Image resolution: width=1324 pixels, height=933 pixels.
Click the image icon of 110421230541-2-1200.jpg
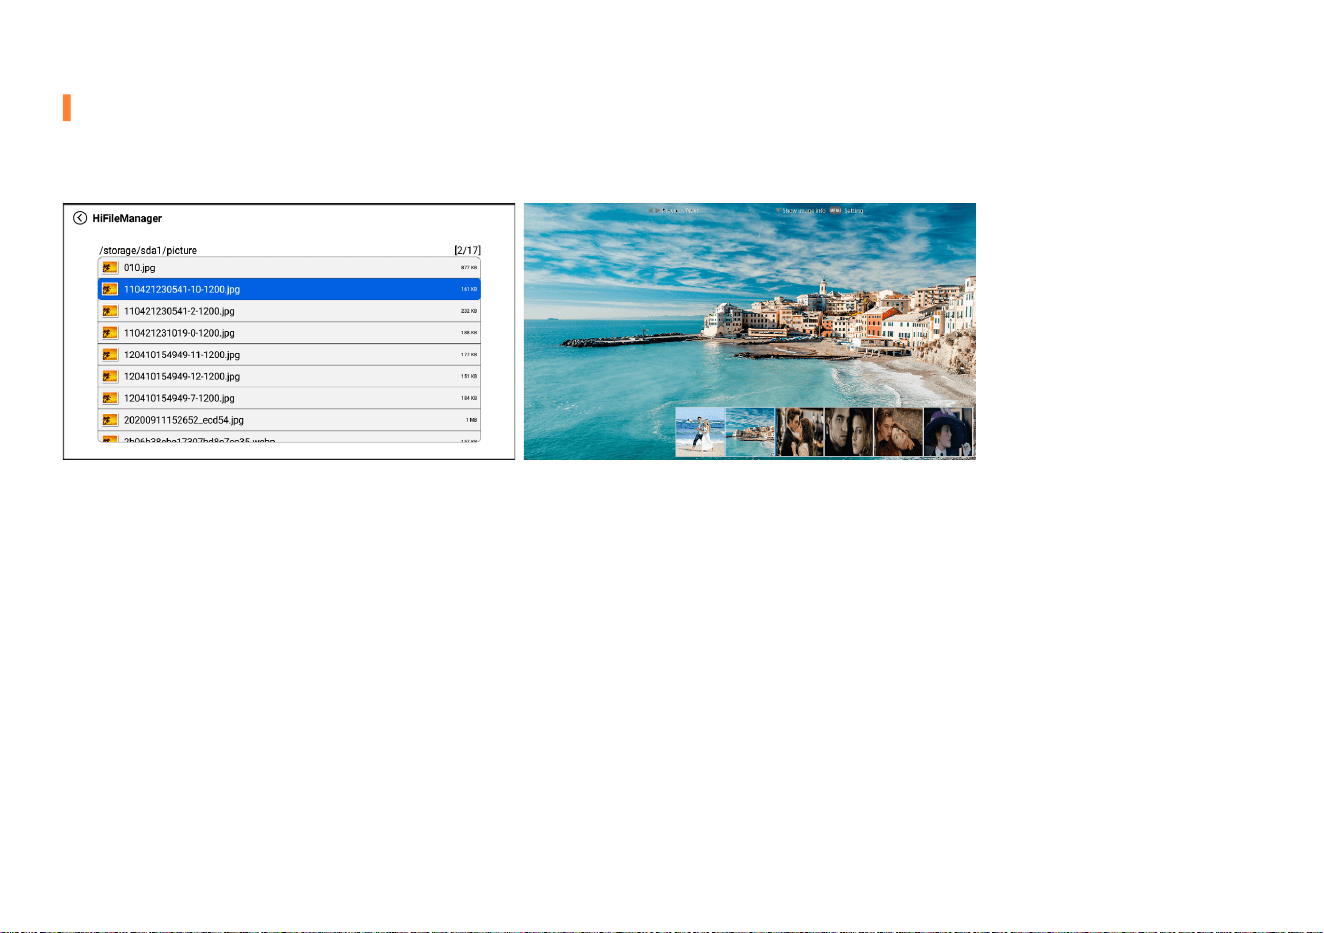(x=110, y=311)
